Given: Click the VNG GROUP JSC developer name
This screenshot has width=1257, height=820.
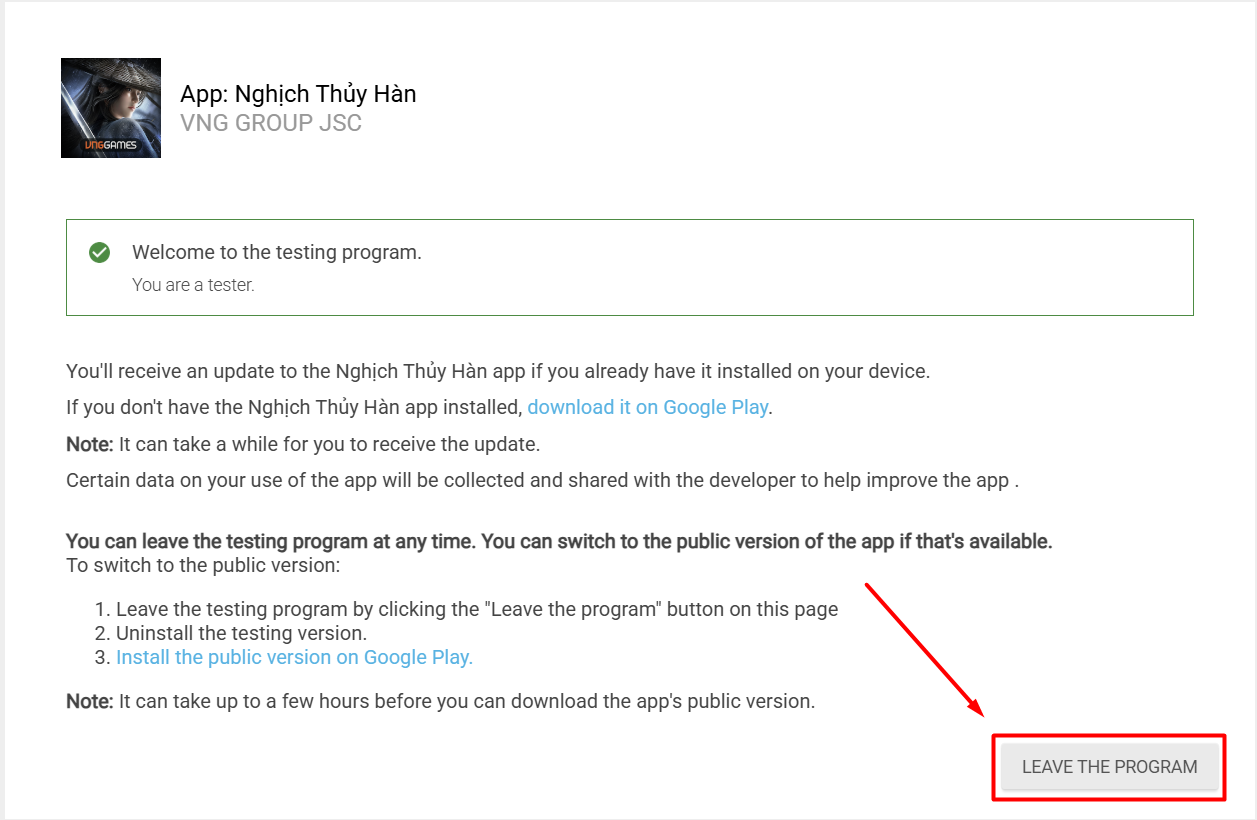Looking at the screenshot, I should (x=271, y=124).
